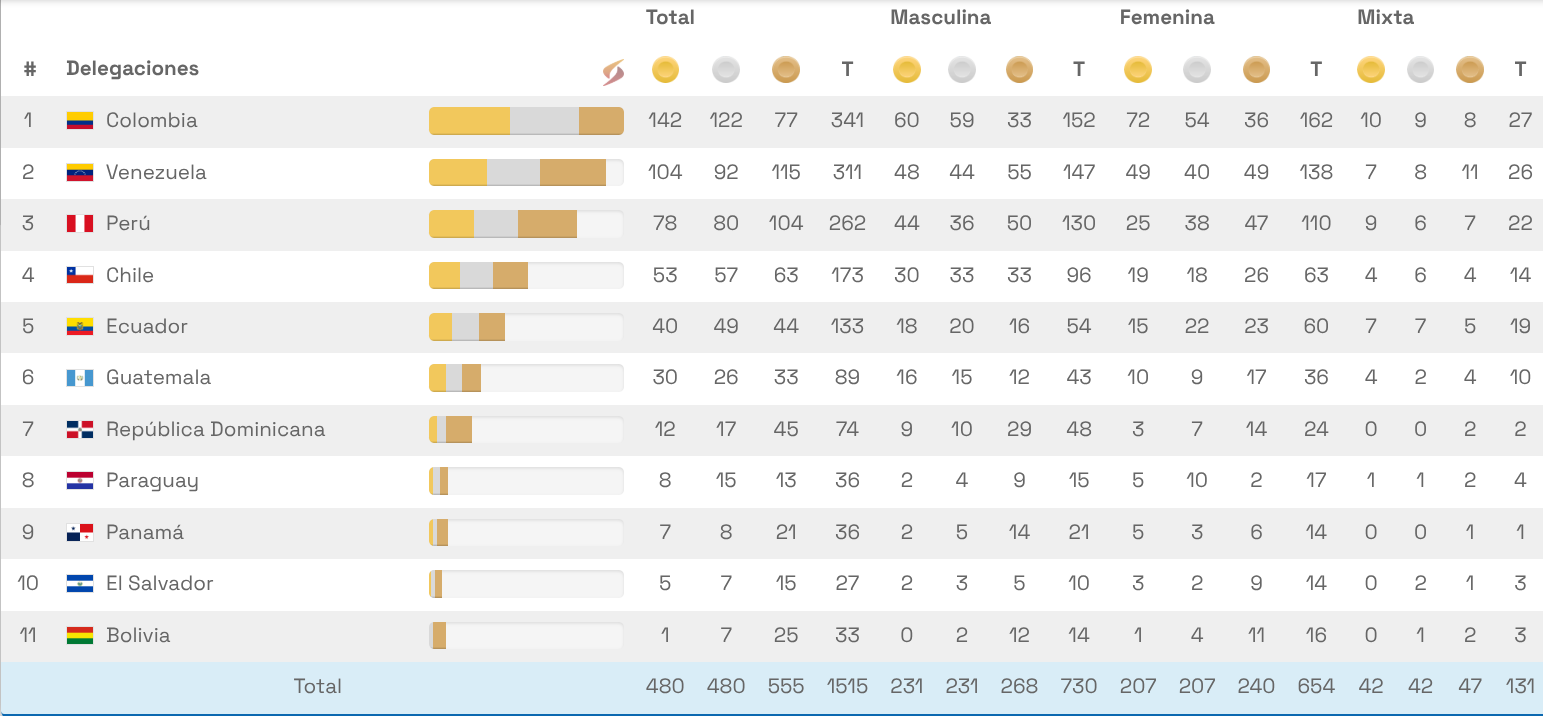Select the Masculina column group header
The height and width of the screenshot is (716, 1543).
(940, 17)
